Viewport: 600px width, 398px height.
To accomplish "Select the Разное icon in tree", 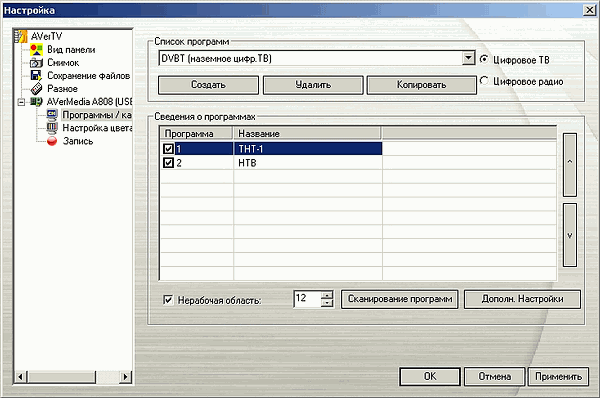I will click(x=36, y=89).
